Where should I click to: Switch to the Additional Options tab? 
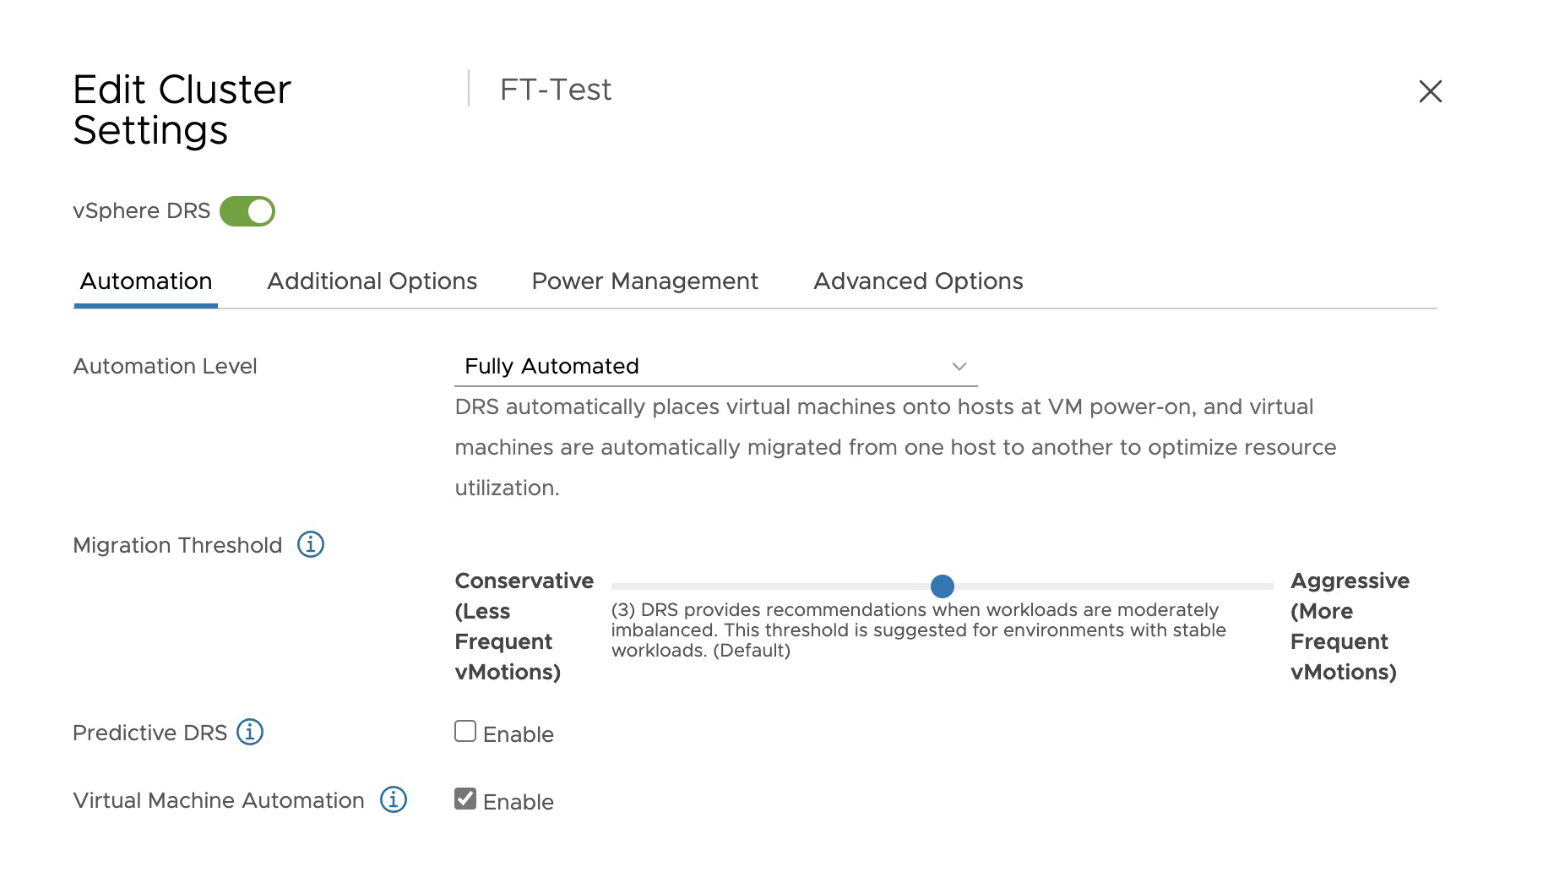click(372, 282)
